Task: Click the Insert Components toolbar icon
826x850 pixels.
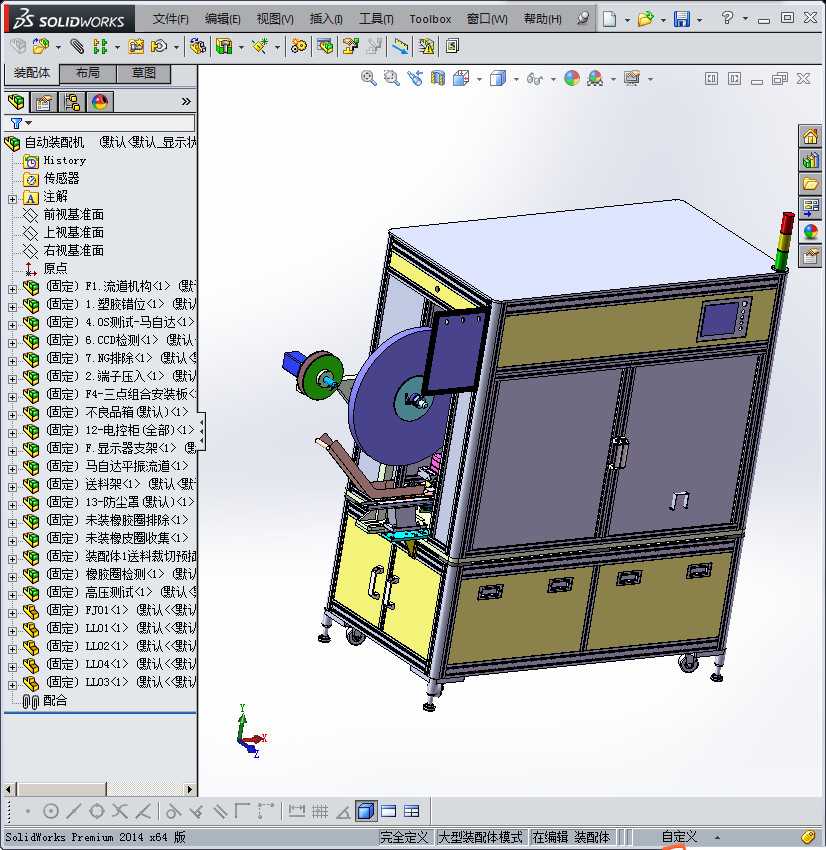Action: (x=41, y=46)
